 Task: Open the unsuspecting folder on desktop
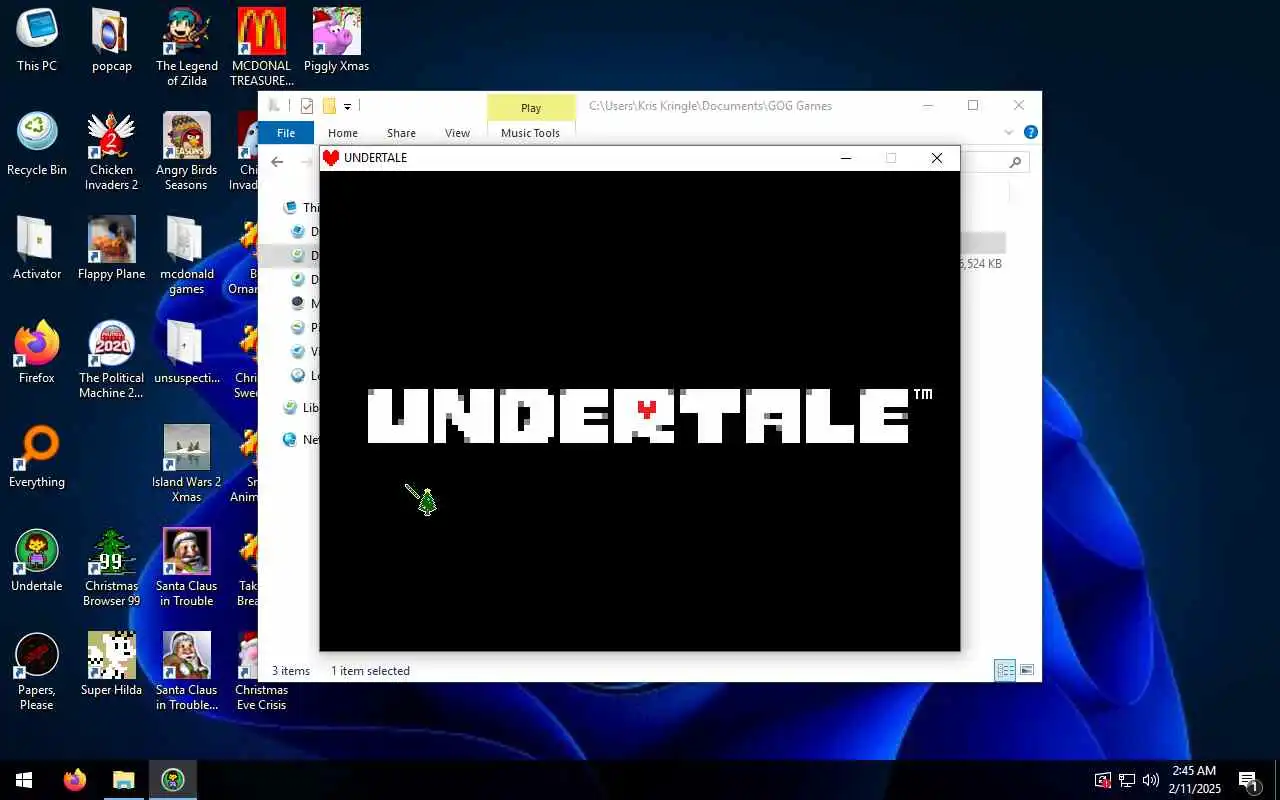186,353
